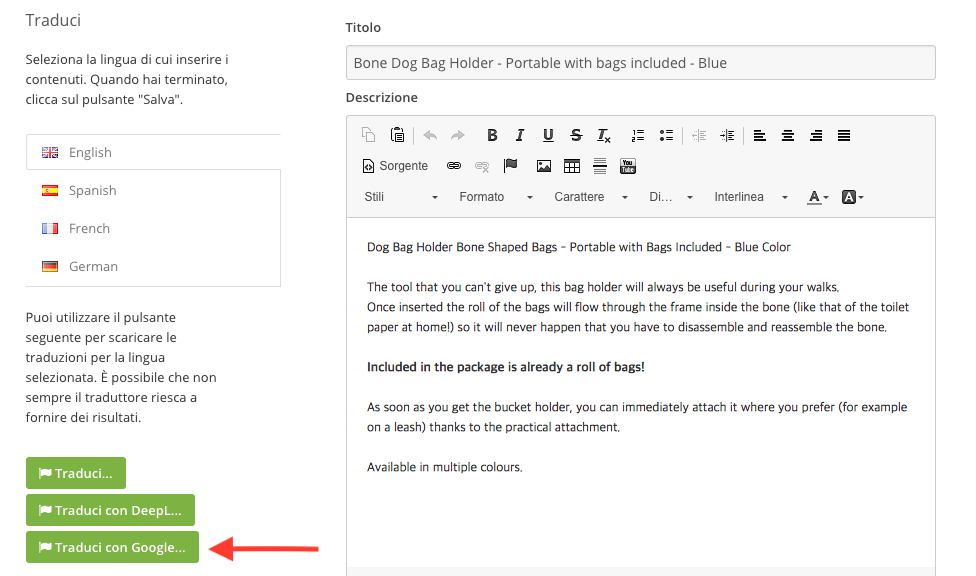Image resolution: width=976 pixels, height=576 pixels.
Task: Click the Traduci con DeepL button
Action: [110, 510]
